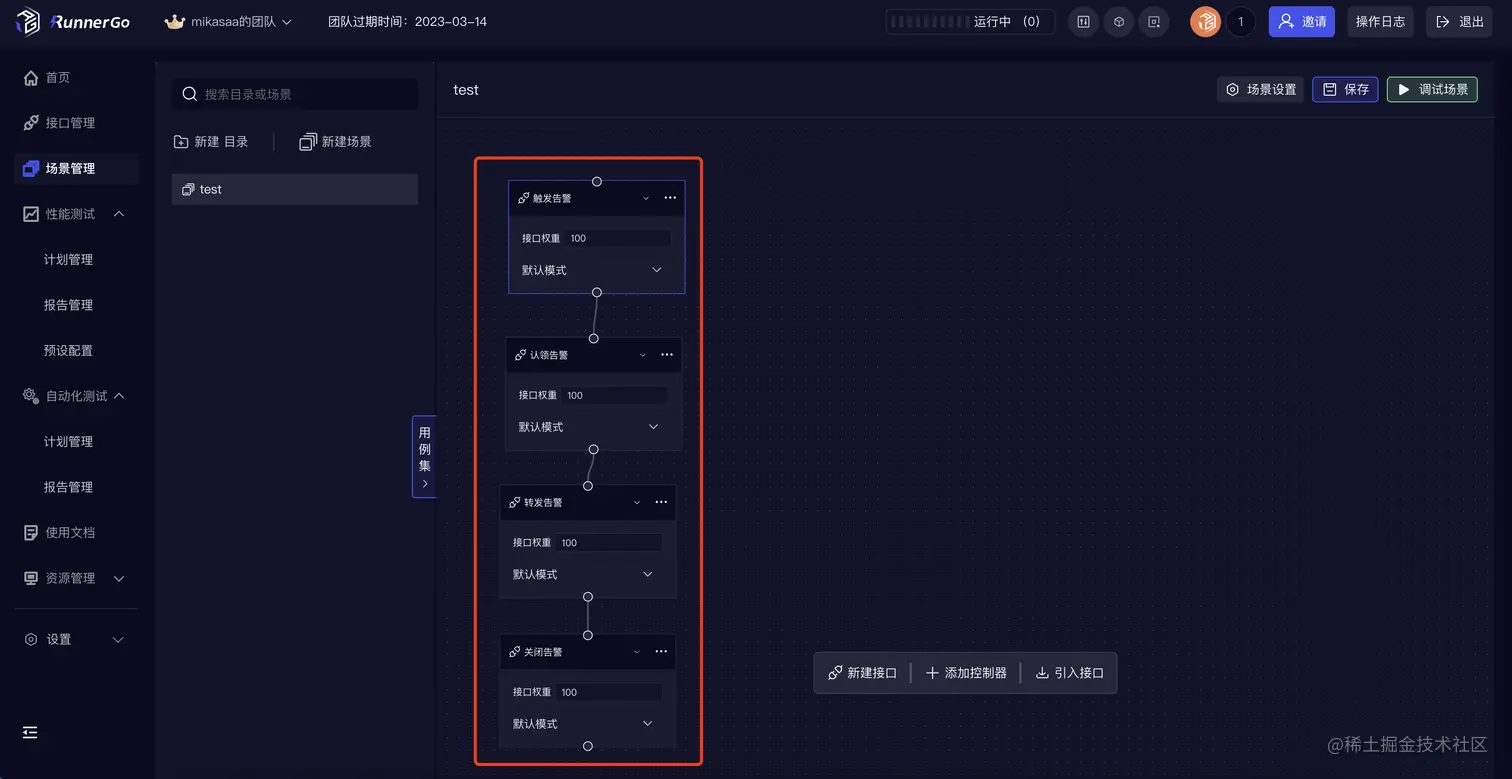Image resolution: width=1512 pixels, height=779 pixels.
Task: Collapse the 转发告警 node chevron
Action: click(x=637, y=502)
